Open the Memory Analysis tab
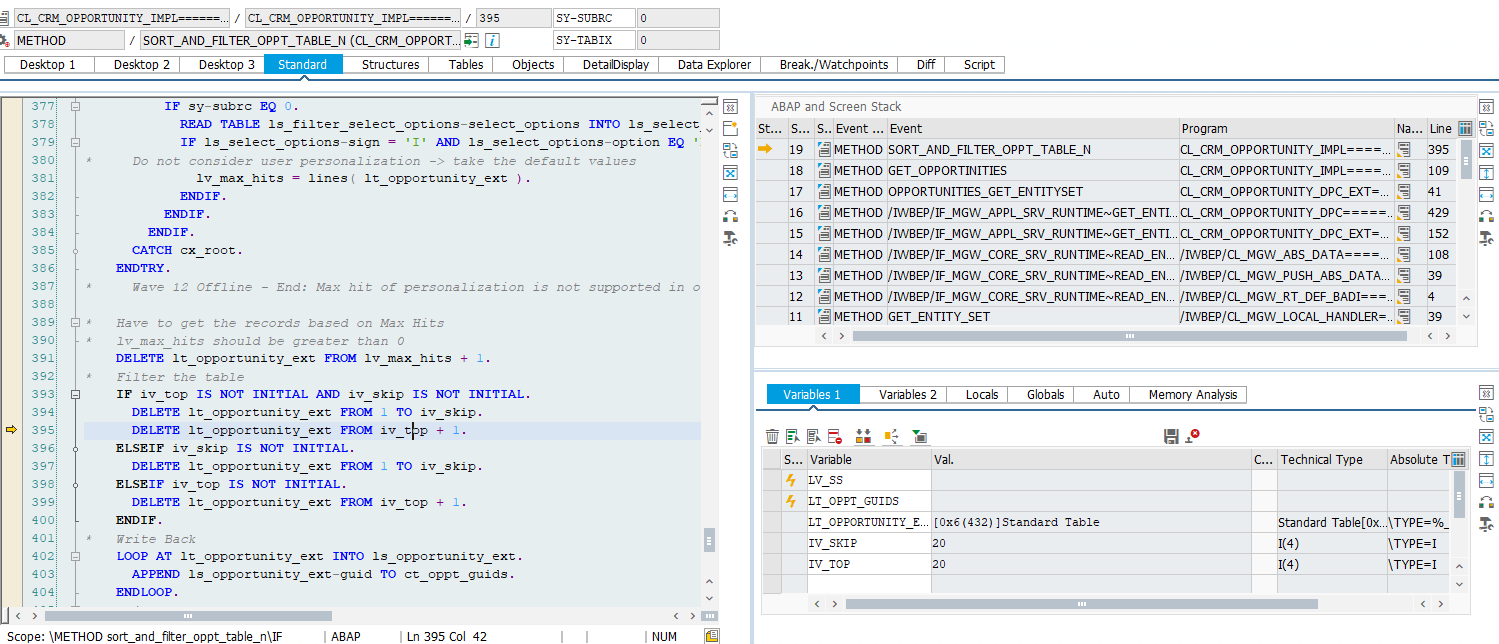1499x644 pixels. tap(1192, 394)
